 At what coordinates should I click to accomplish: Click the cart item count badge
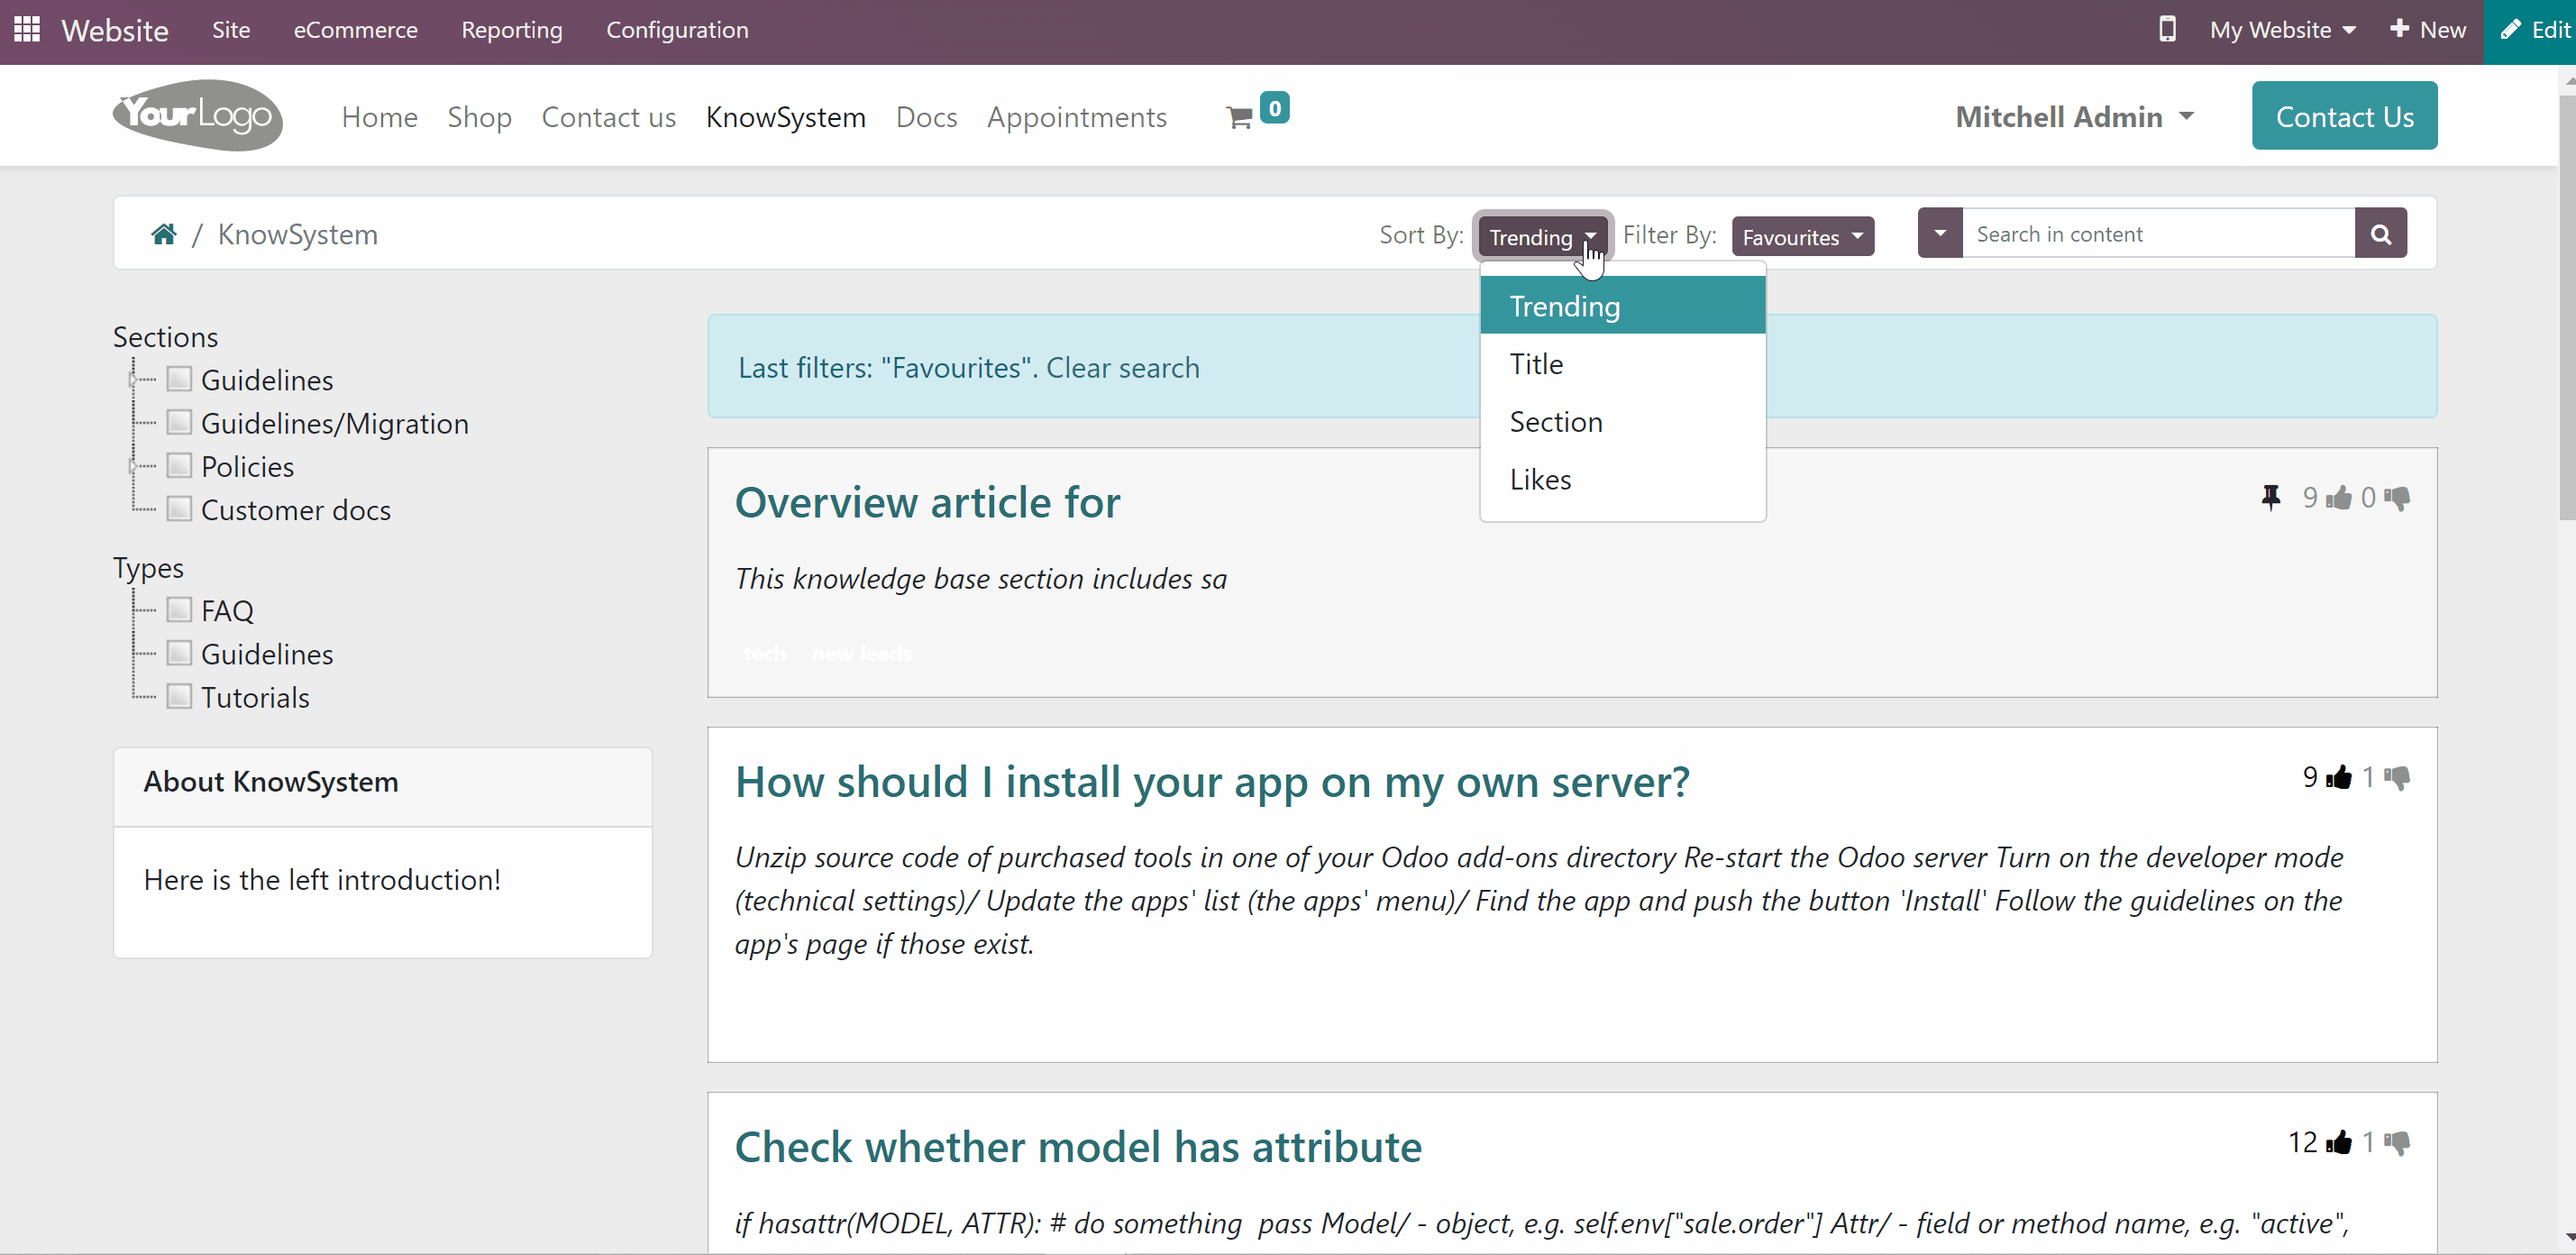point(1274,108)
